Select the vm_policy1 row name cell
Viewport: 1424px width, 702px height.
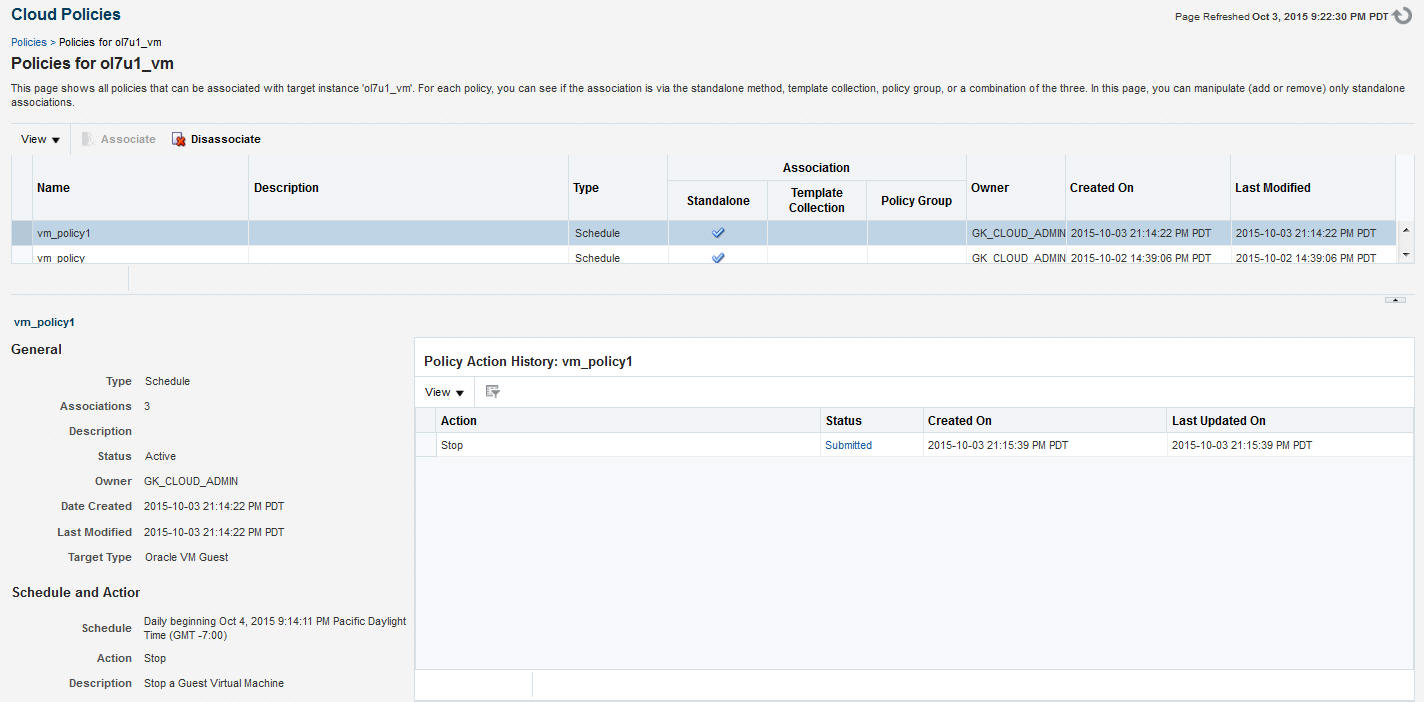coord(140,233)
